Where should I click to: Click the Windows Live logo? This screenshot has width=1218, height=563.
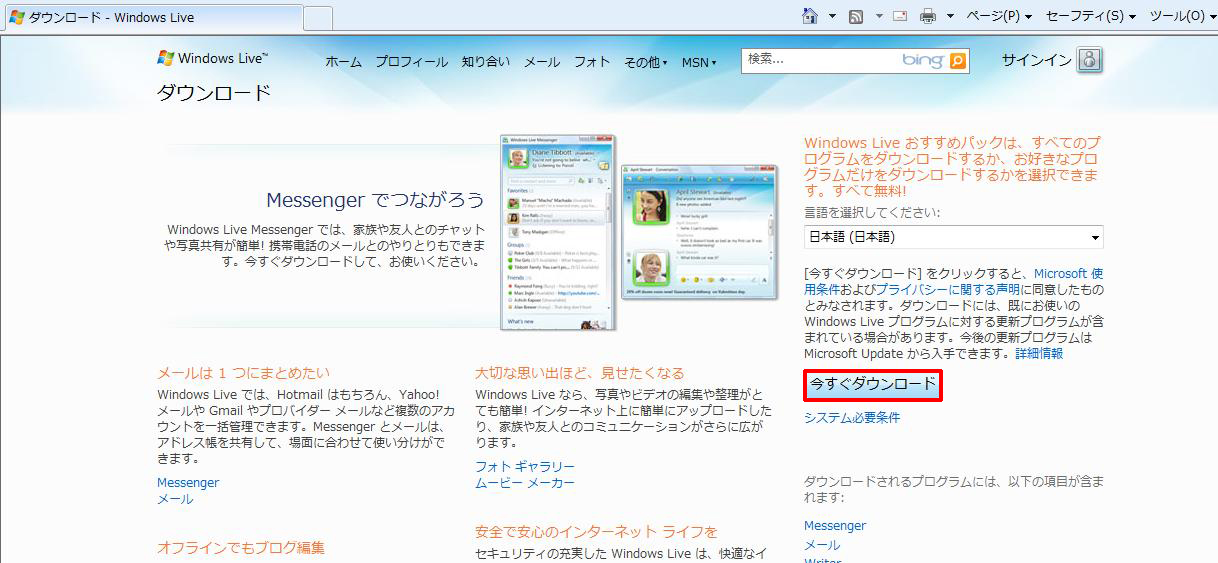[x=212, y=58]
